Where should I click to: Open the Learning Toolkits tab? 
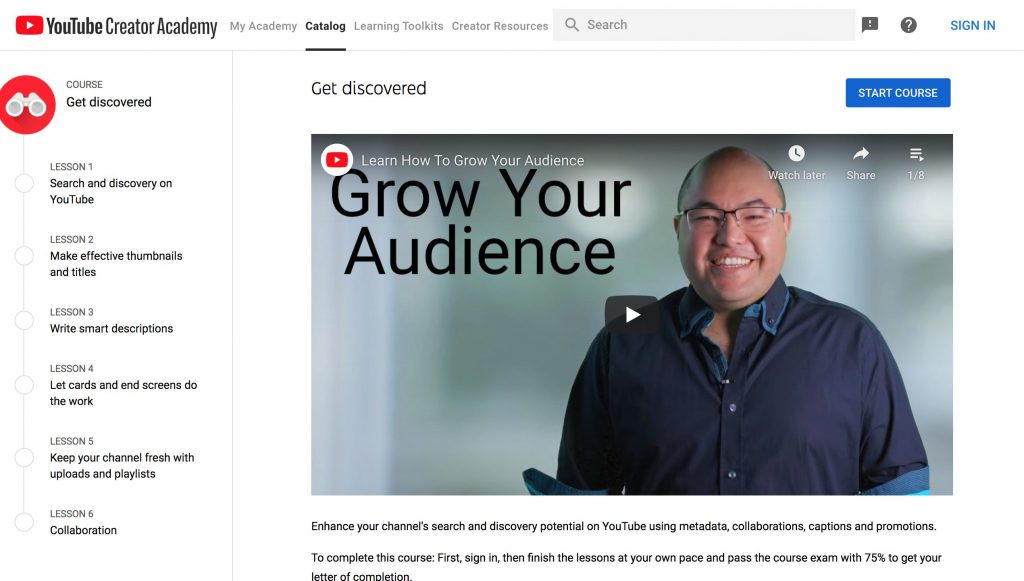(x=398, y=26)
